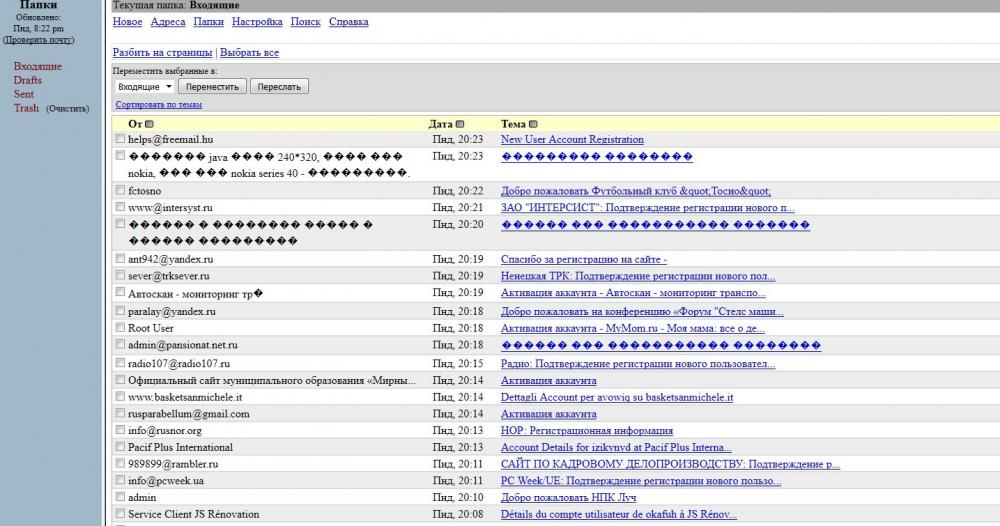Click the Выбрать все link
Screen dimensions: 1000x526
point(249,52)
